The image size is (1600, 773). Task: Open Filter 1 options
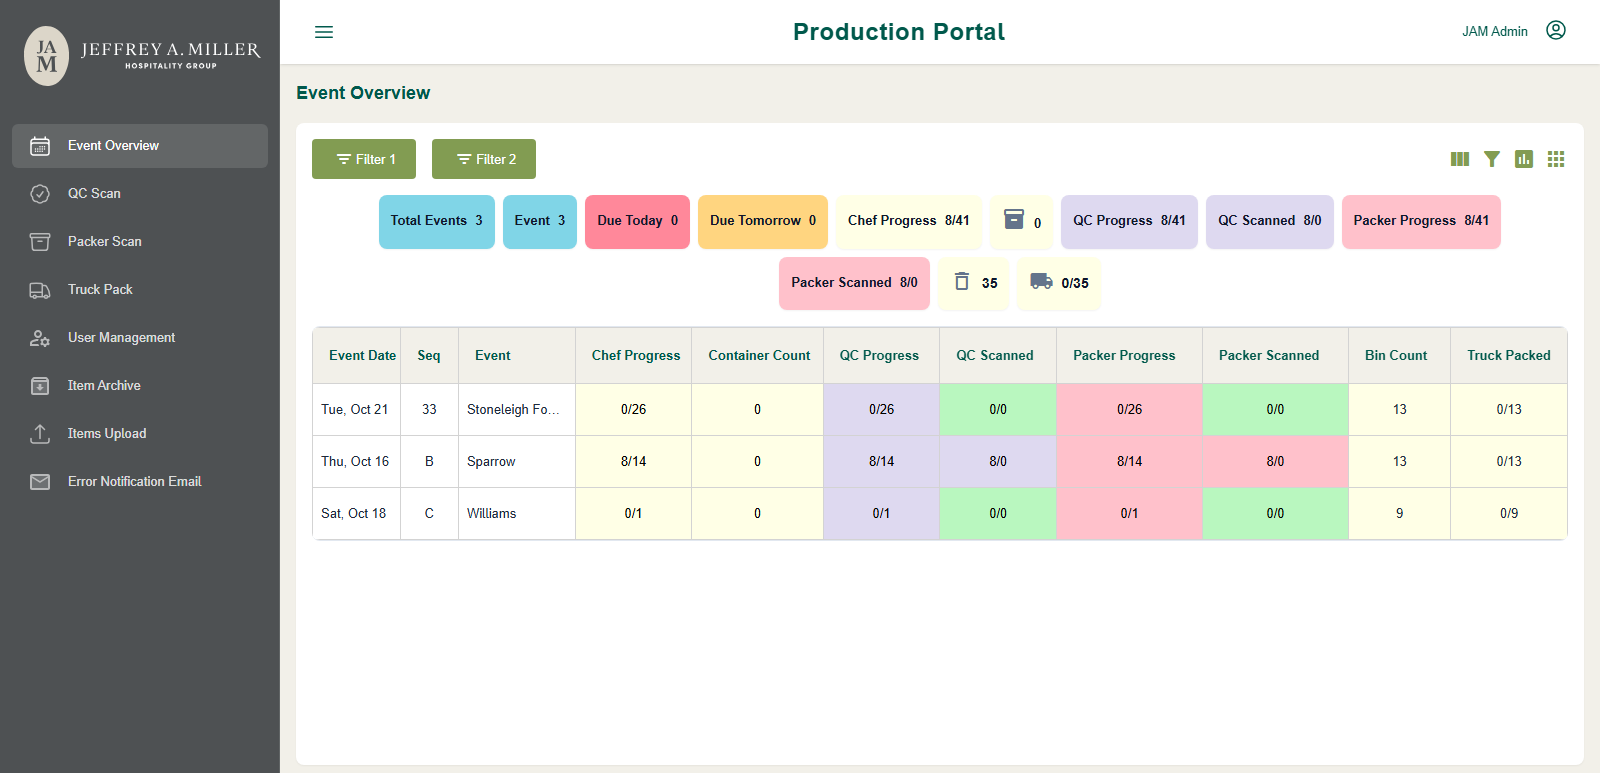pos(364,159)
